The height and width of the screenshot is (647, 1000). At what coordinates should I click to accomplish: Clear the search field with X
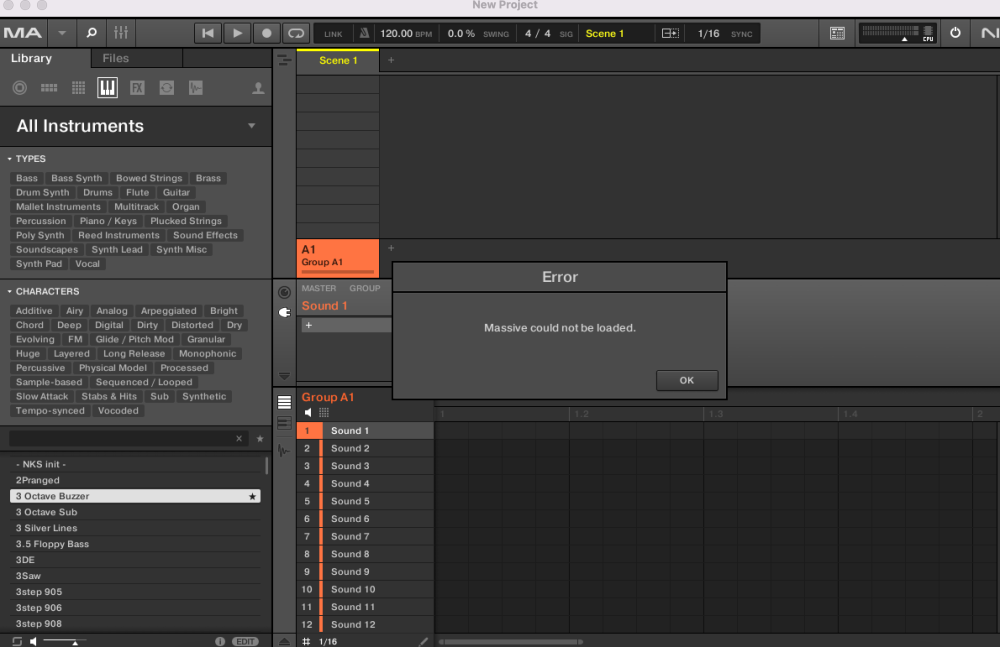tap(239, 438)
